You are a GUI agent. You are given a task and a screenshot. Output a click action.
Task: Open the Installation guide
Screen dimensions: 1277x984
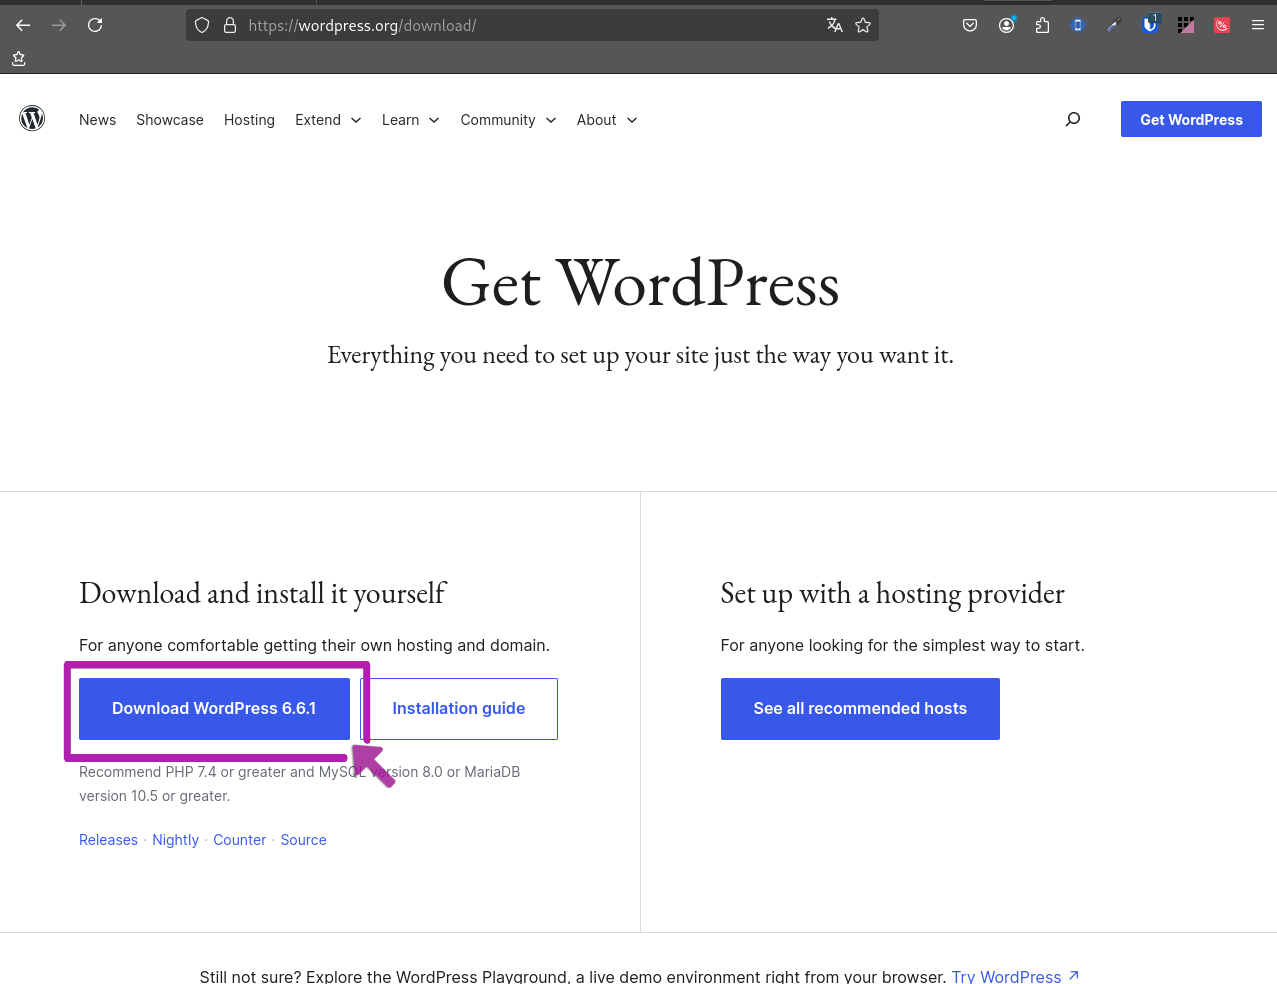click(459, 709)
